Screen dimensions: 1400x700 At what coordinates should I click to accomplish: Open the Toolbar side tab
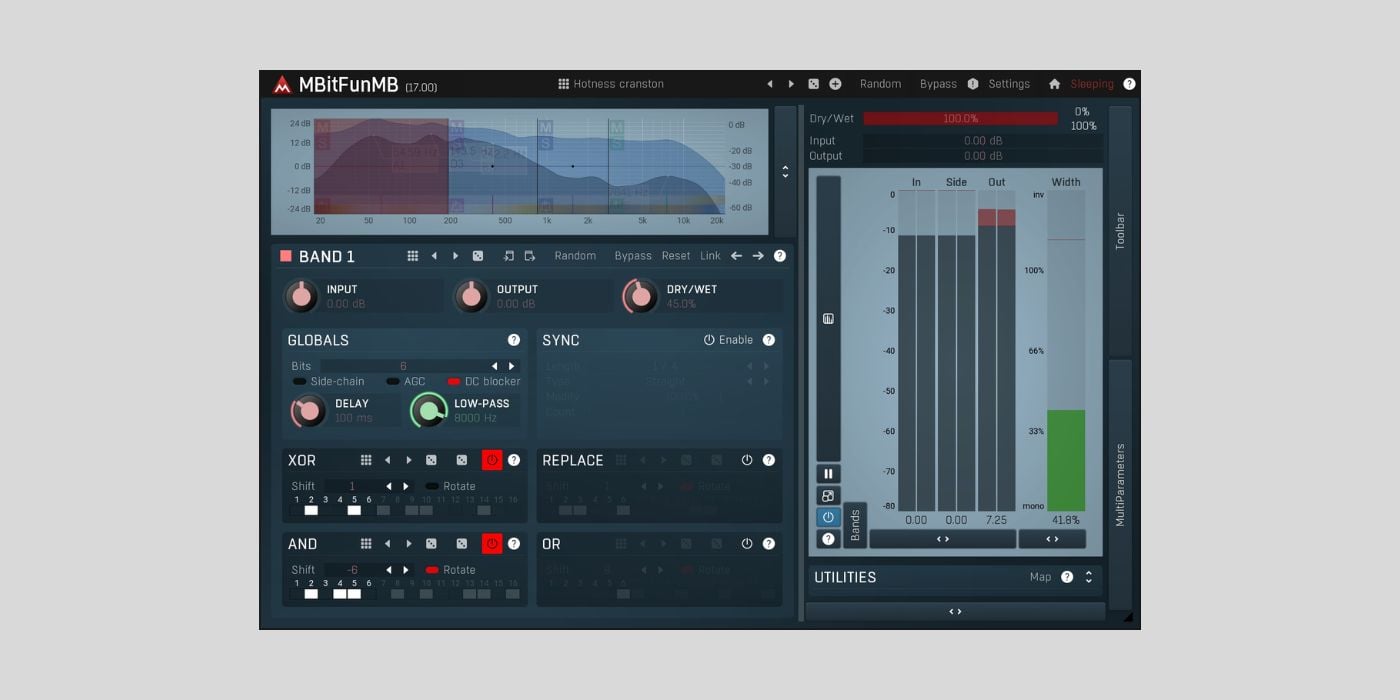(x=1120, y=231)
